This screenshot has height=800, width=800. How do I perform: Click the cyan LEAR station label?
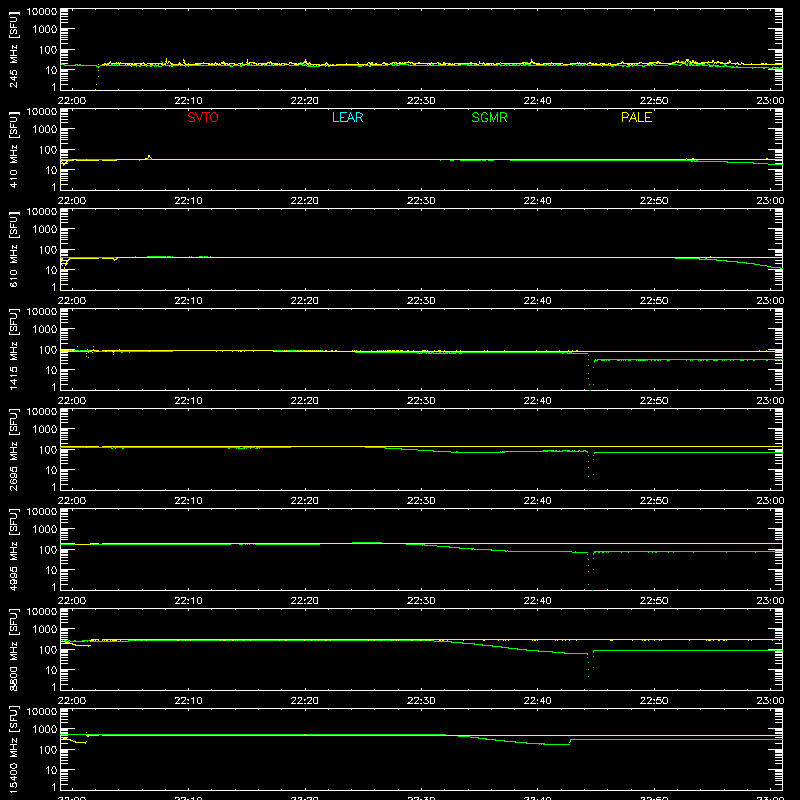(347, 117)
